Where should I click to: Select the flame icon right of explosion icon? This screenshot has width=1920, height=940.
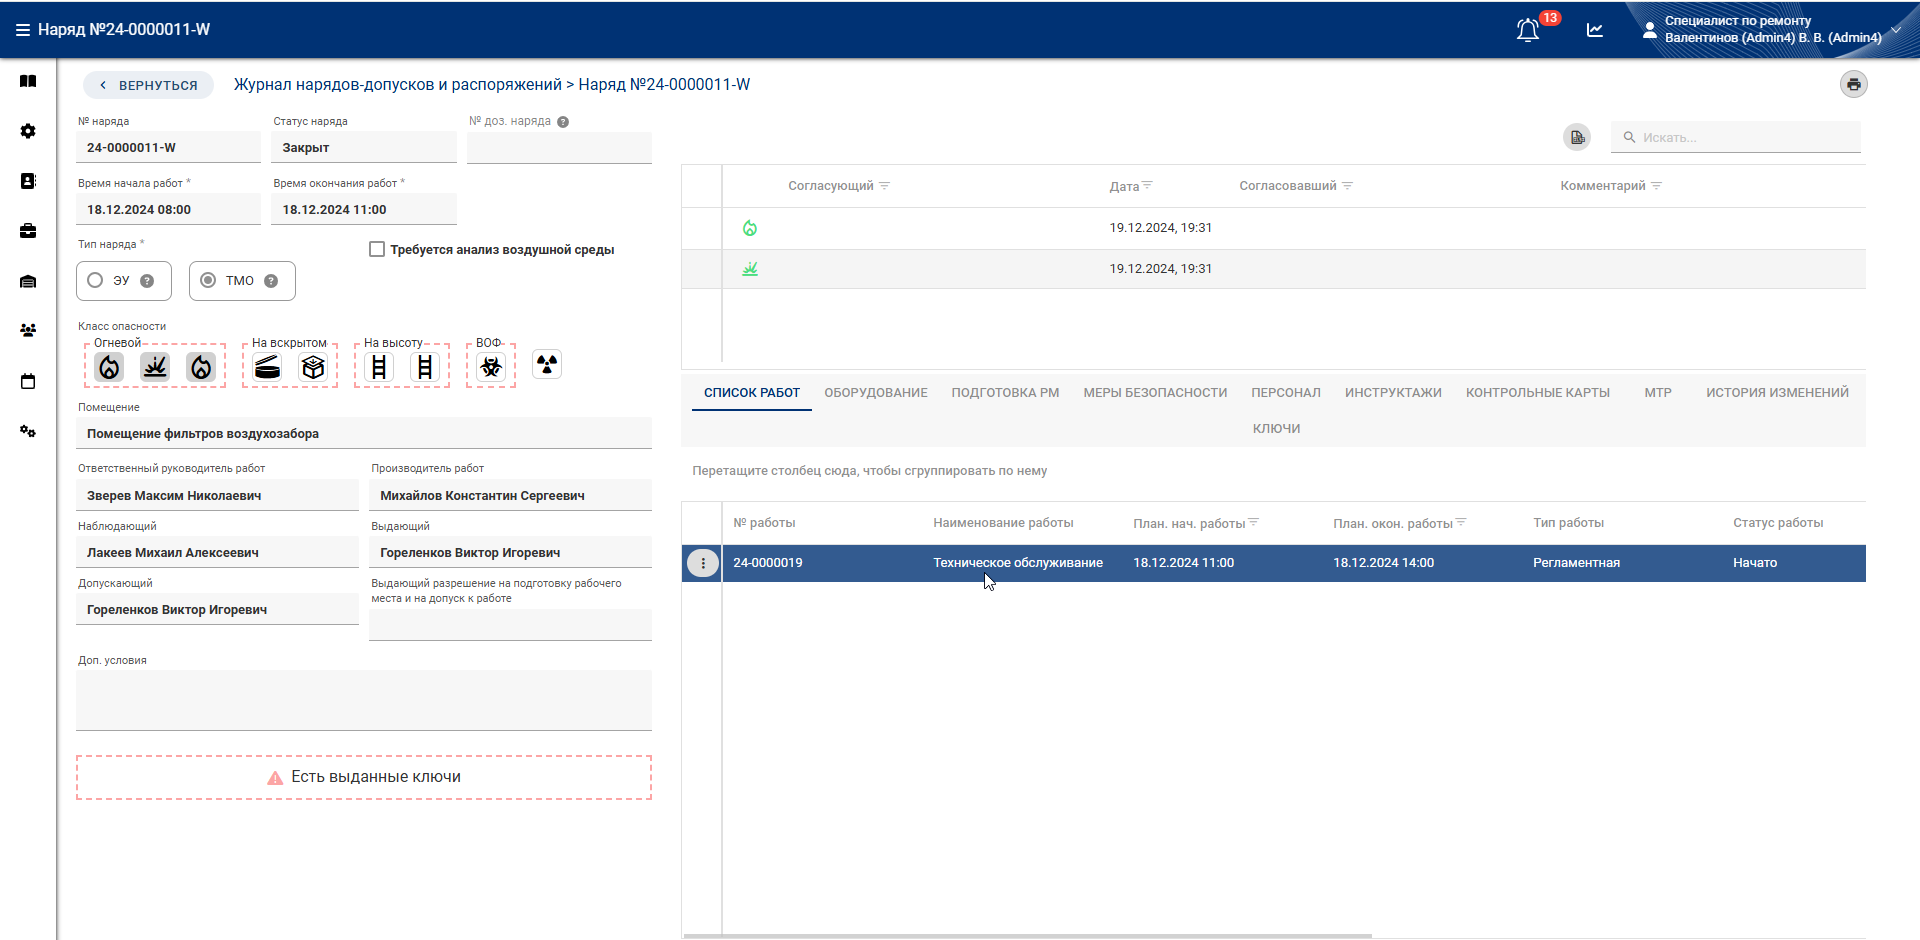click(201, 367)
